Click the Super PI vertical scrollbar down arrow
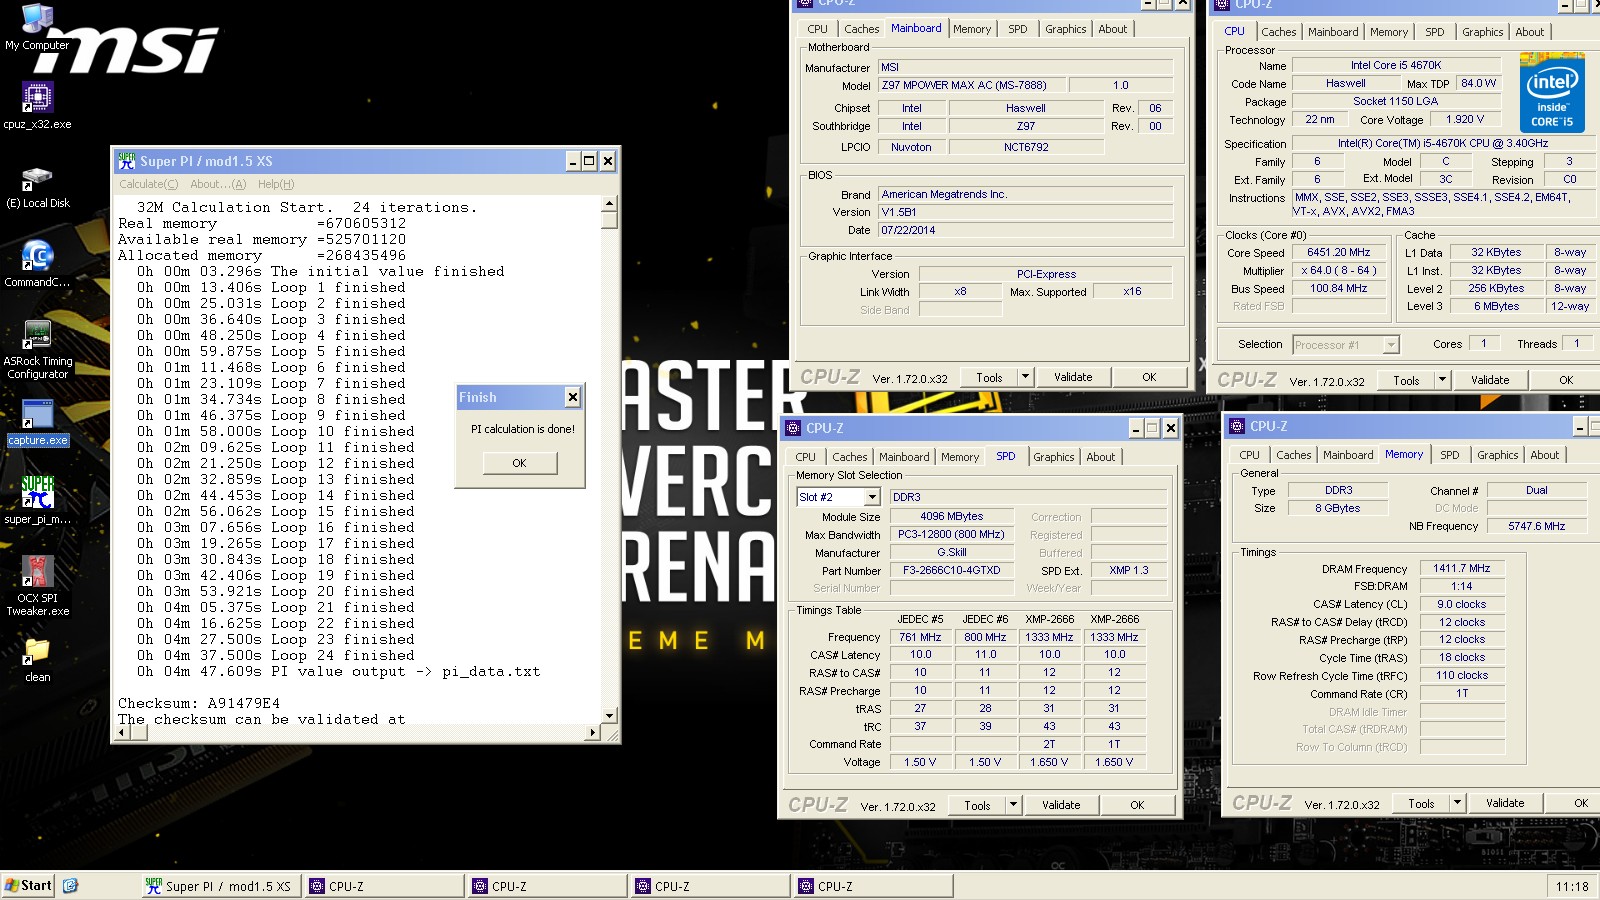 [x=609, y=715]
